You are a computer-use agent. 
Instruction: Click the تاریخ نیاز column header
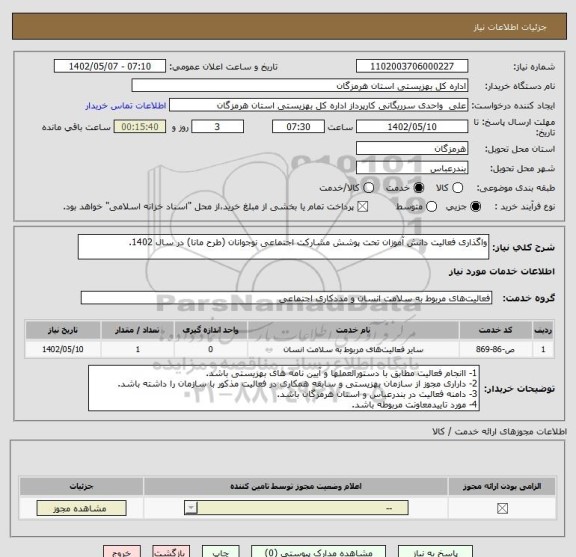coord(63,330)
